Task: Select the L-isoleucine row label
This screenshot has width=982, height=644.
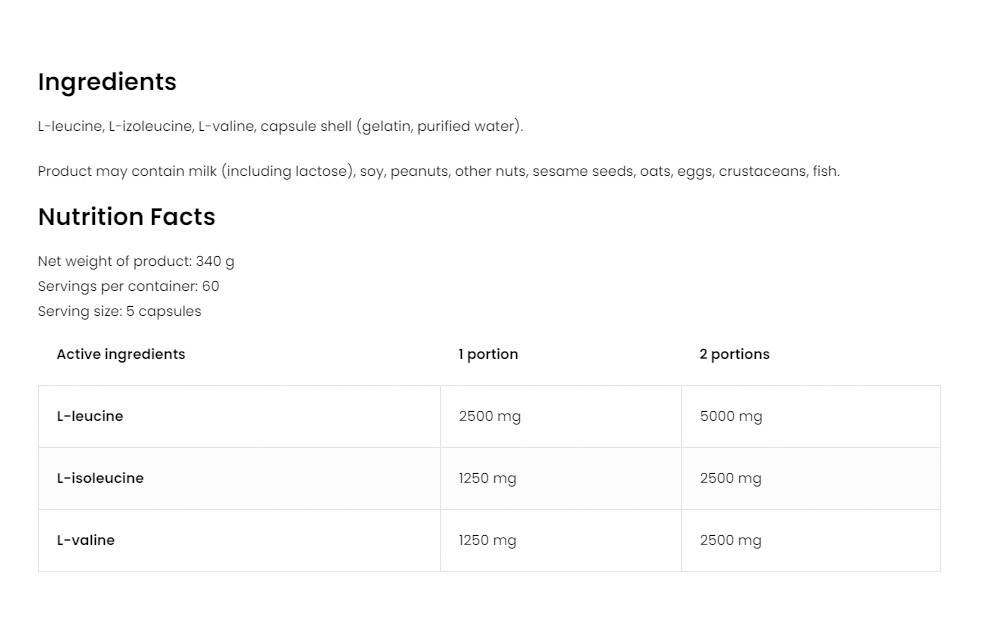Action: [x=100, y=478]
